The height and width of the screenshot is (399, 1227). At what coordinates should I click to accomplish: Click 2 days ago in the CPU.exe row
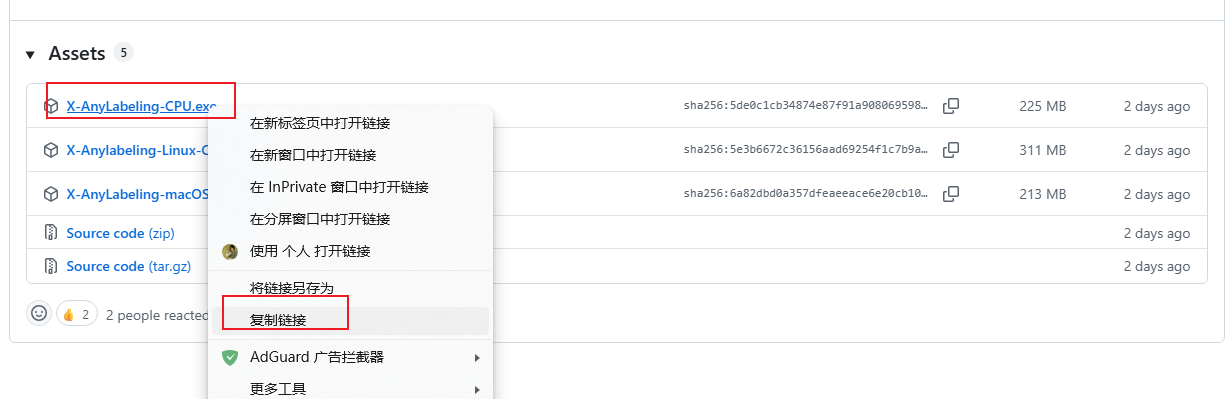click(x=1157, y=106)
